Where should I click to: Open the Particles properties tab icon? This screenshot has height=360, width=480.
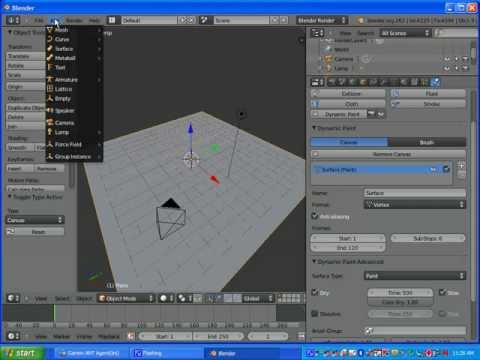point(425,82)
